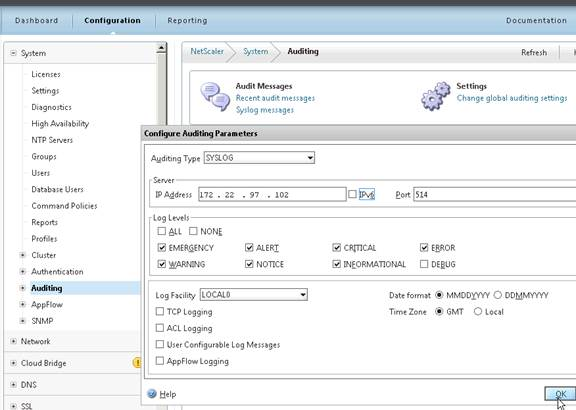Open the Auditing Type SYSLOG dropdown
Viewport: 576px width, 410px height.
(259, 158)
